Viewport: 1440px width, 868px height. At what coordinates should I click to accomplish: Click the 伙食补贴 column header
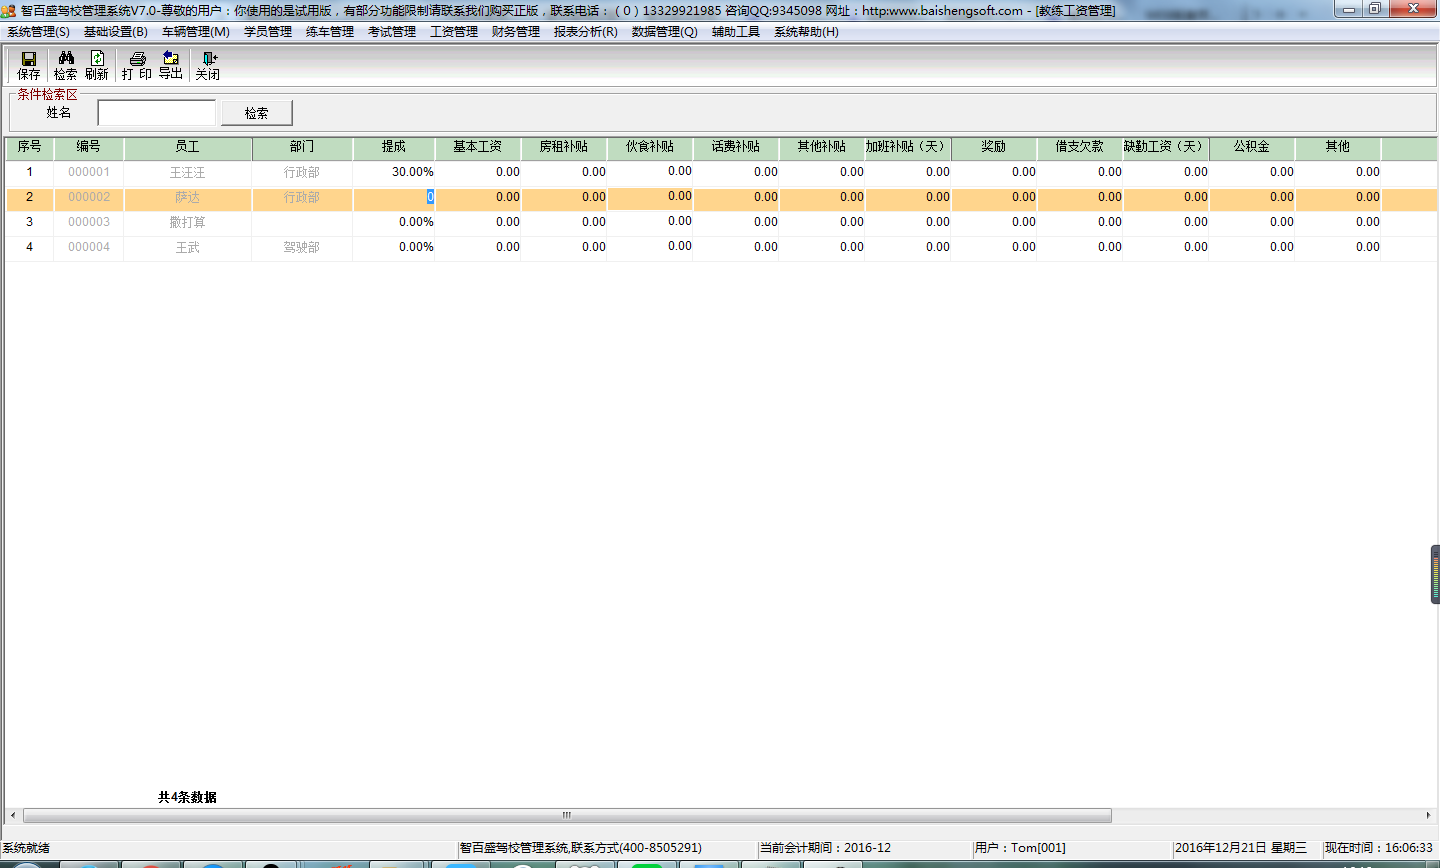click(x=650, y=147)
